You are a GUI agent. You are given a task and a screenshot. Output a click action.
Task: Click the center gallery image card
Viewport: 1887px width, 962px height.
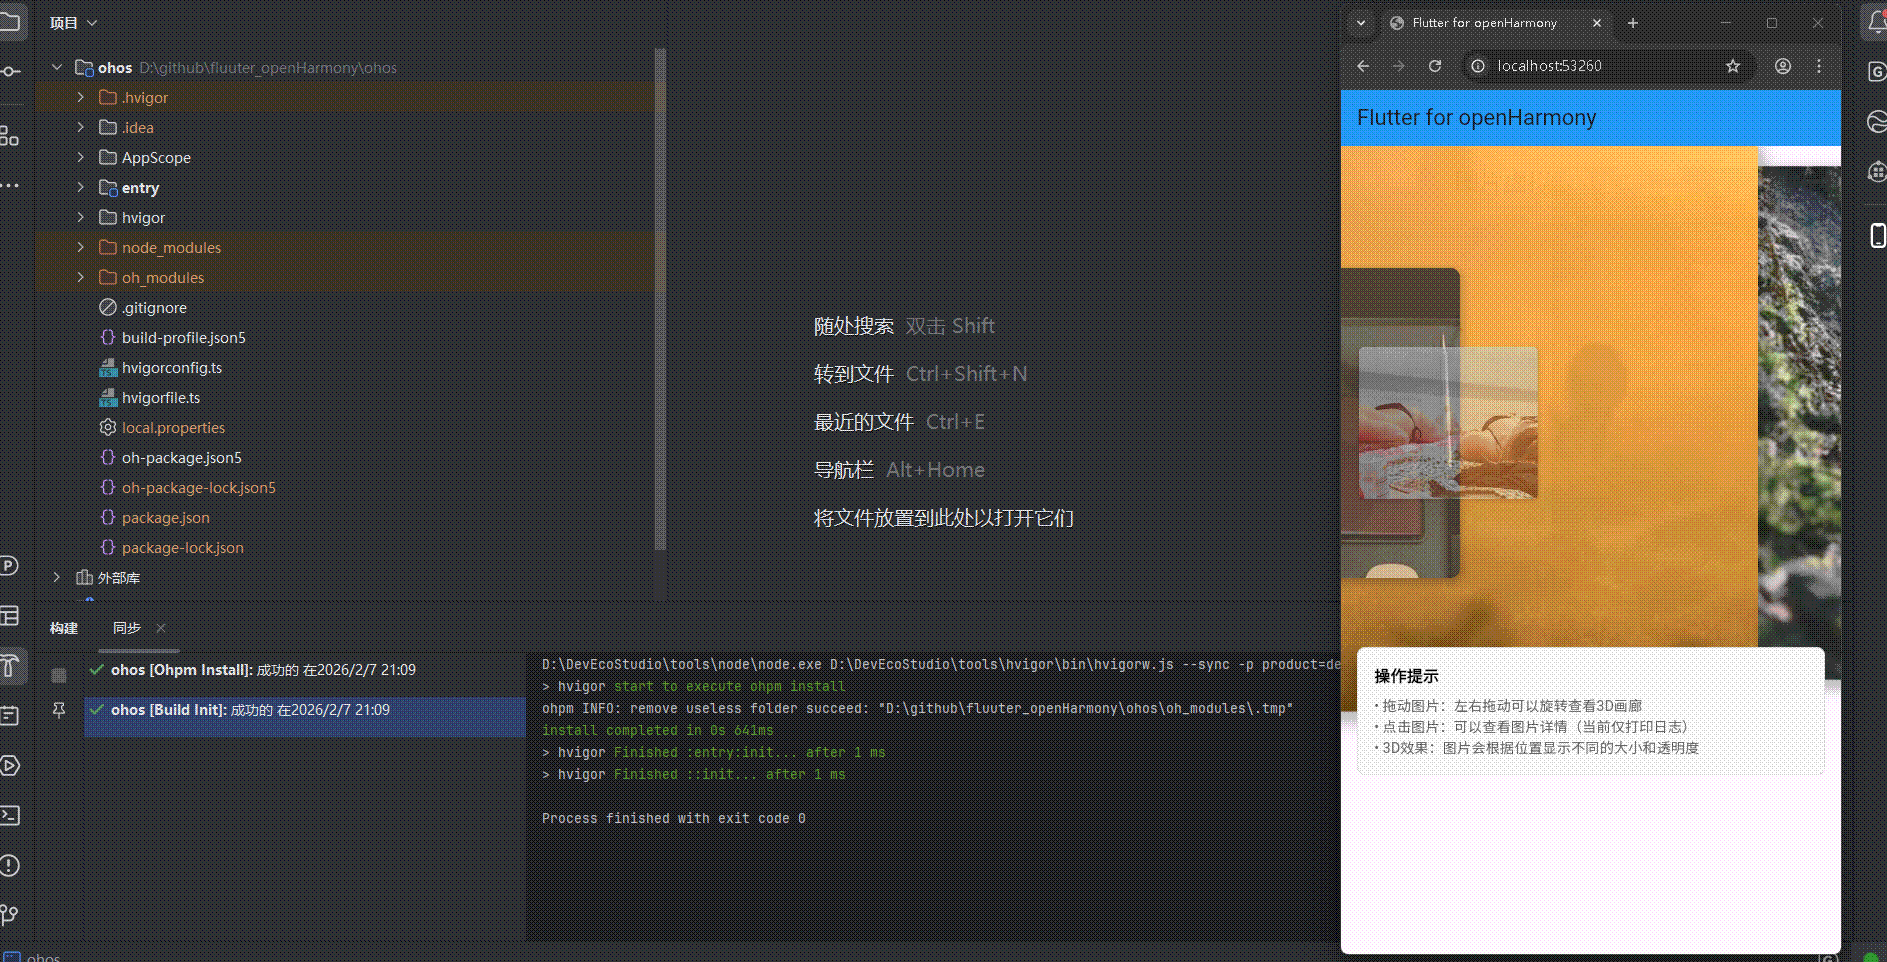point(1448,423)
